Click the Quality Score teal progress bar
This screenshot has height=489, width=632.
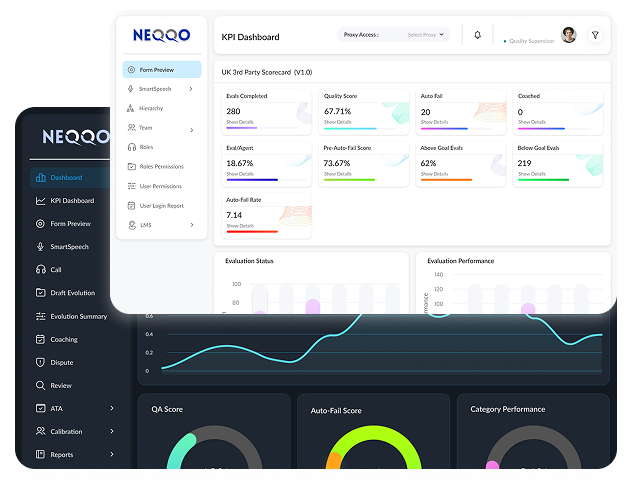(x=350, y=129)
